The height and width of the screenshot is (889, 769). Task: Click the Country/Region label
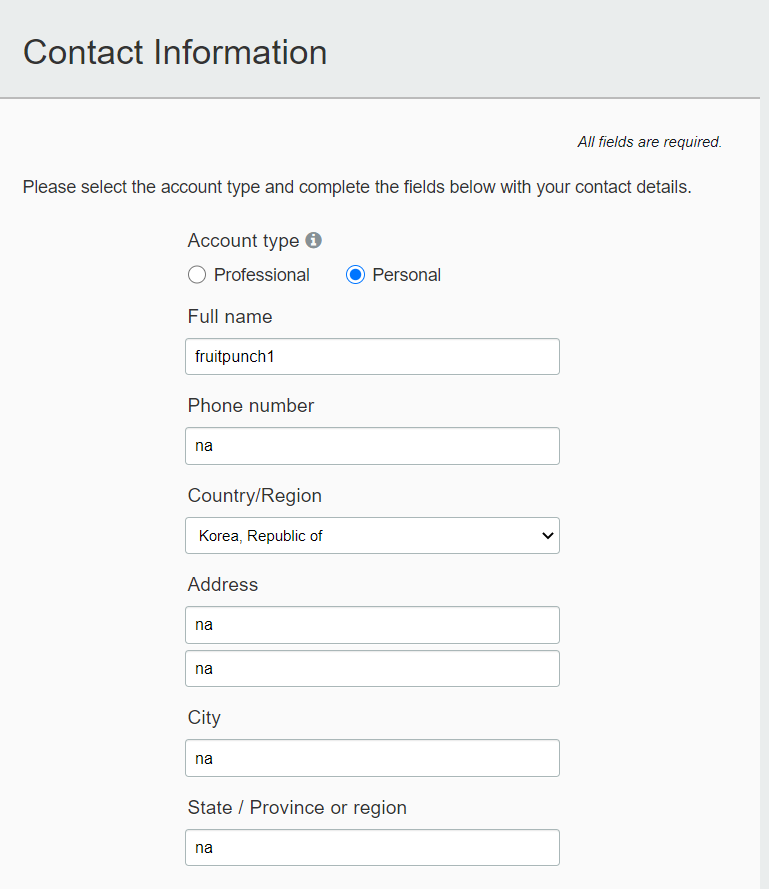255,496
